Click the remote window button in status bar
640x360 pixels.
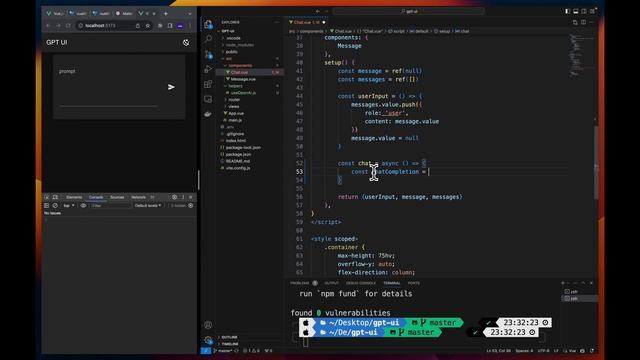206,351
